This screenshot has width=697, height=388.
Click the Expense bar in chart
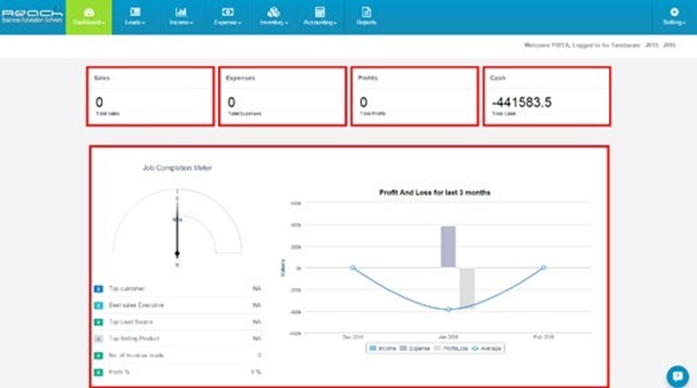coord(448,247)
